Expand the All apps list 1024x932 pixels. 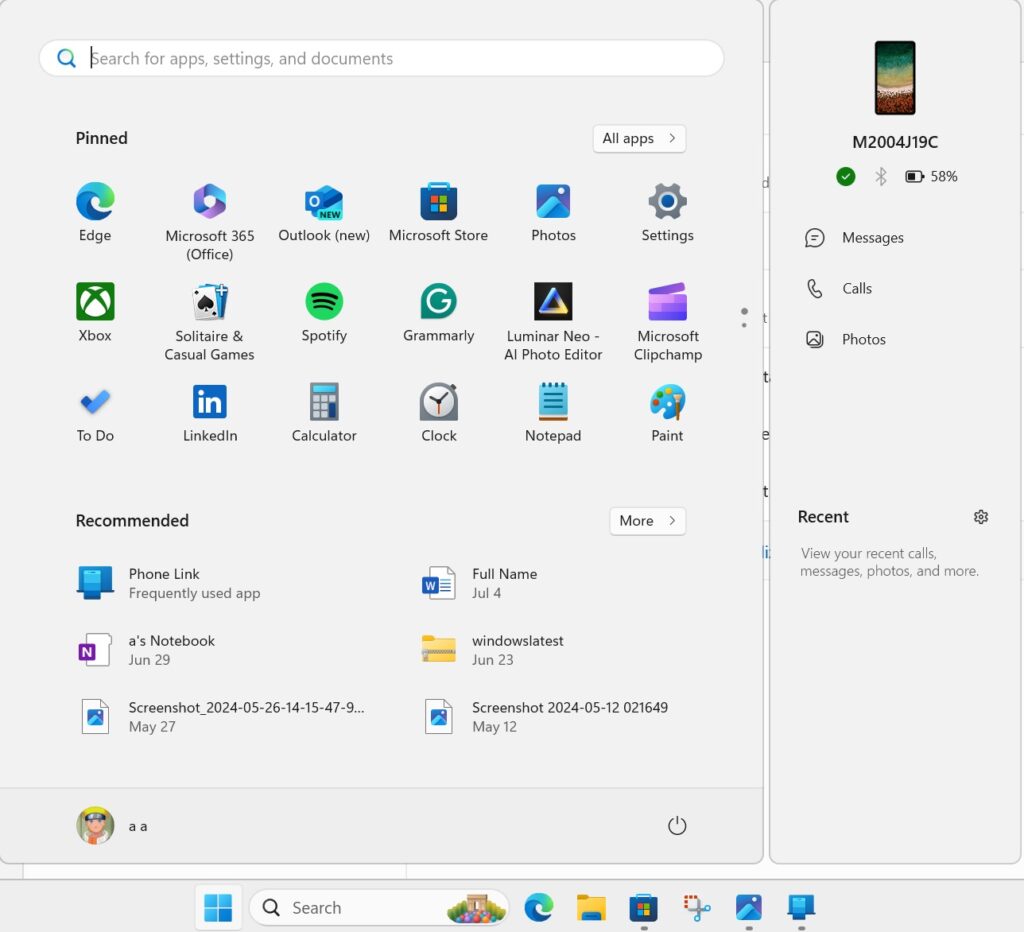(639, 138)
